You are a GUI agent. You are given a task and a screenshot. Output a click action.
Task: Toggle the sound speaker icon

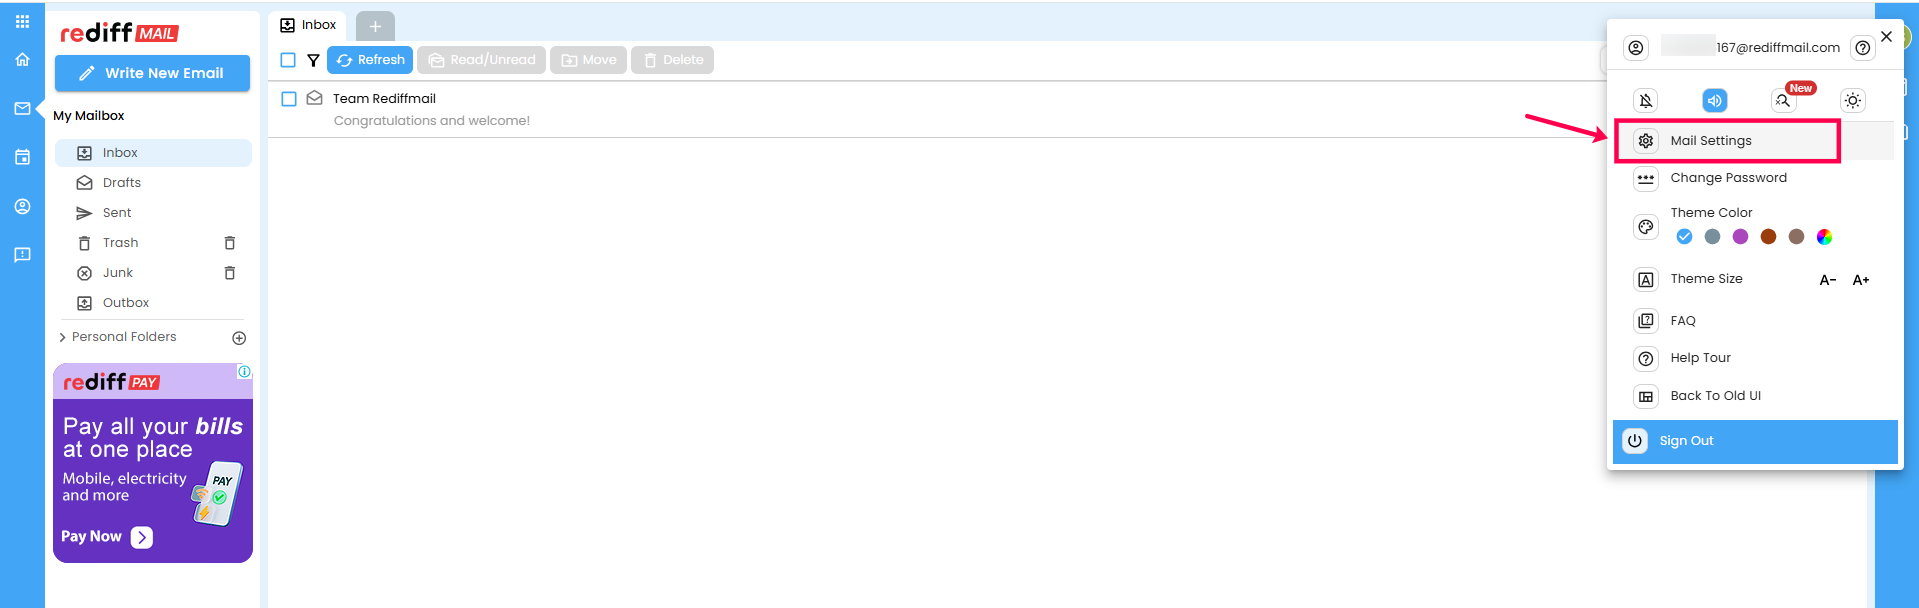1714,100
